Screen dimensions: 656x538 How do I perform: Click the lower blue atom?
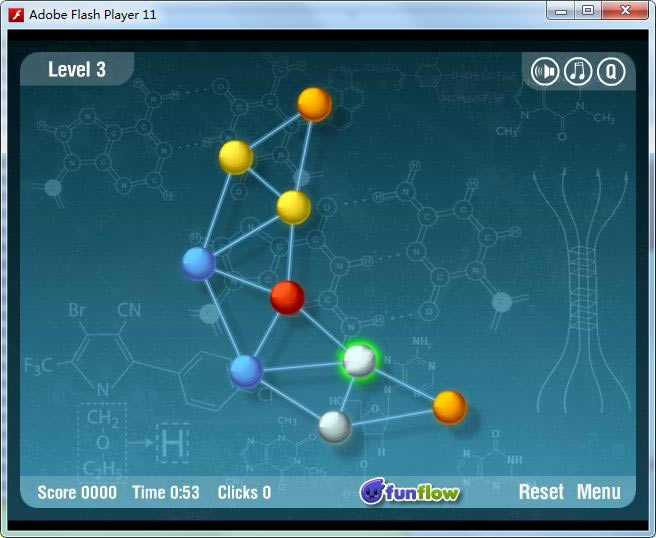click(x=246, y=371)
